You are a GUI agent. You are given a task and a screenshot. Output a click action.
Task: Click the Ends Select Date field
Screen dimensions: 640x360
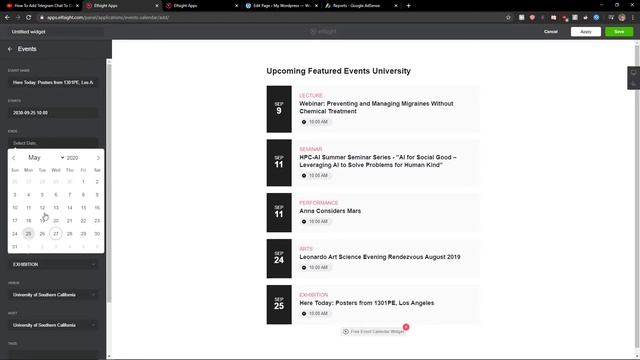pyautogui.click(x=53, y=143)
